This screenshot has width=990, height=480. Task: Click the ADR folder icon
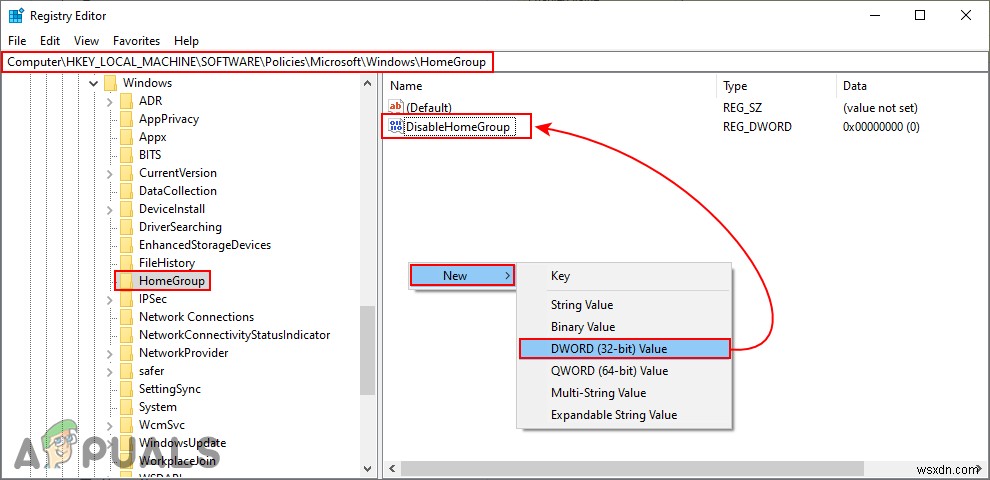click(x=128, y=101)
